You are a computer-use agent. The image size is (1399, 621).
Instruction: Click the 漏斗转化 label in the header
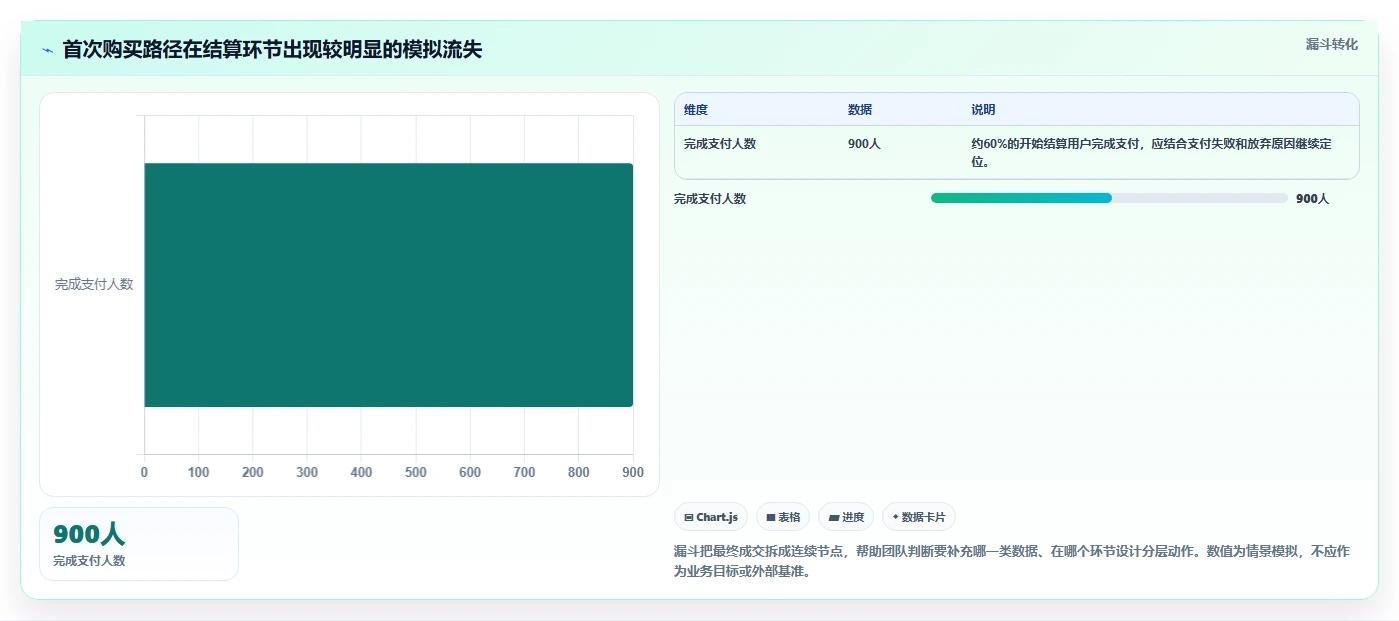click(1332, 44)
